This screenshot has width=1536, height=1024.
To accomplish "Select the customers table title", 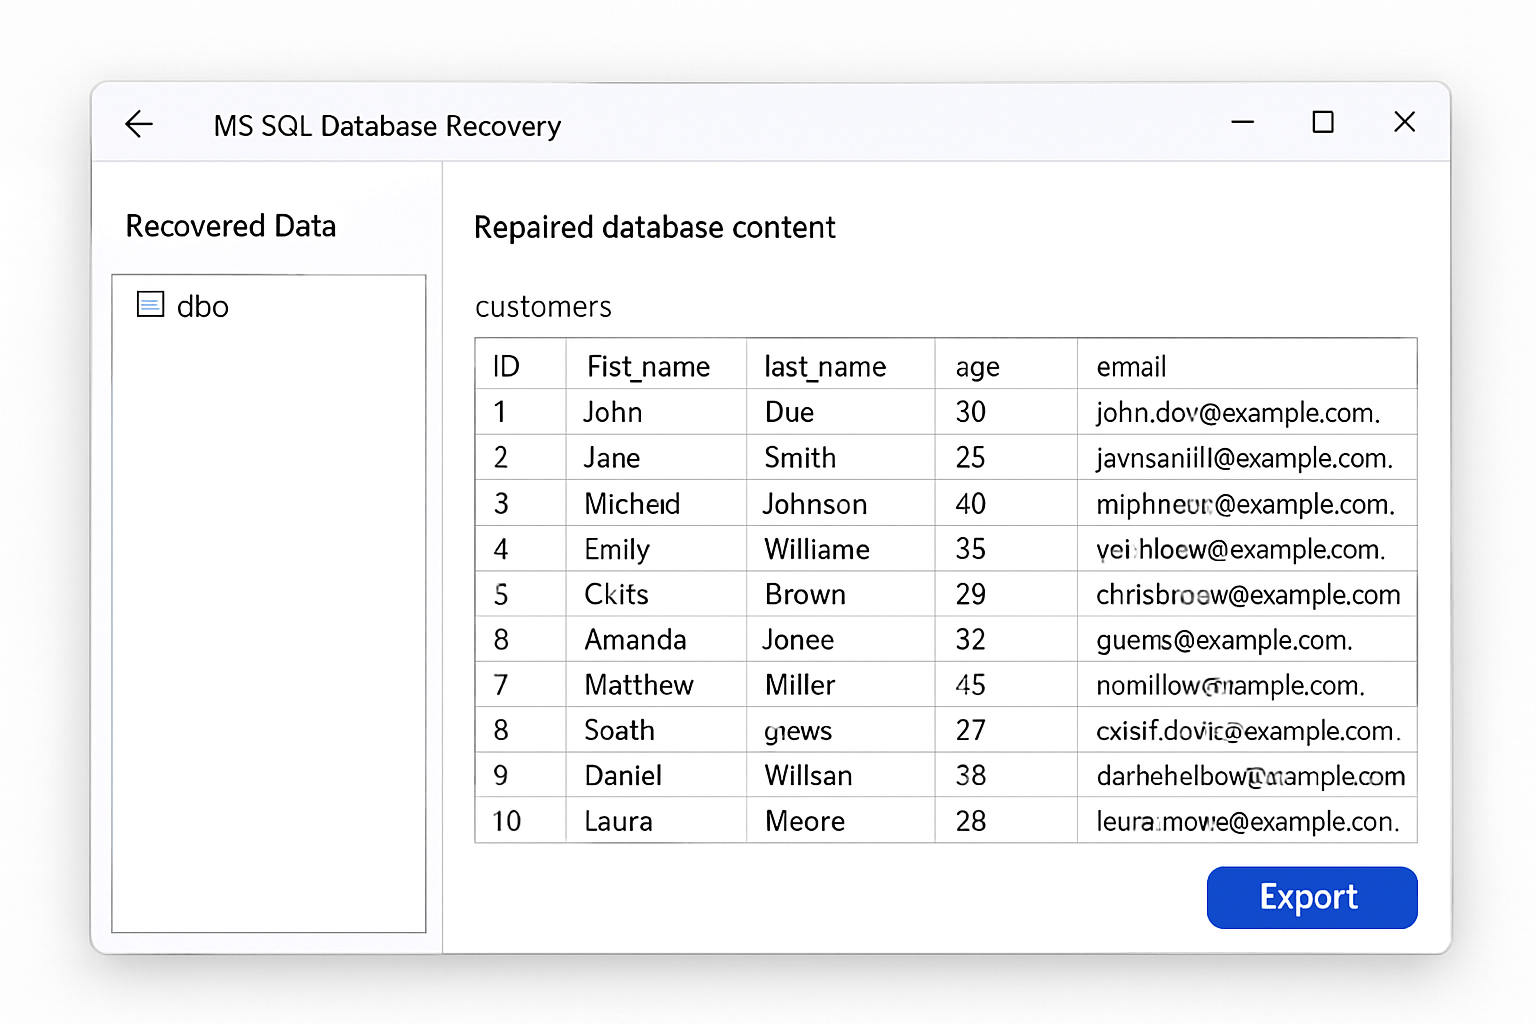I will pyautogui.click(x=543, y=306).
